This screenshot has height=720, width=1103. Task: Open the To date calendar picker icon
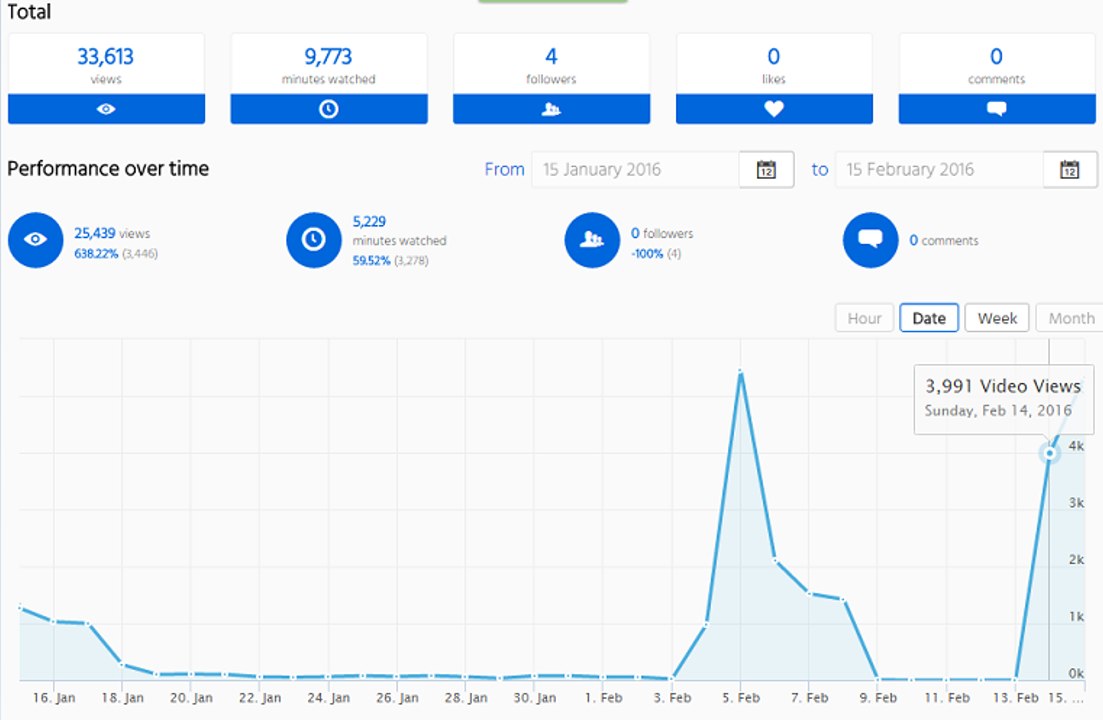pos(1069,169)
